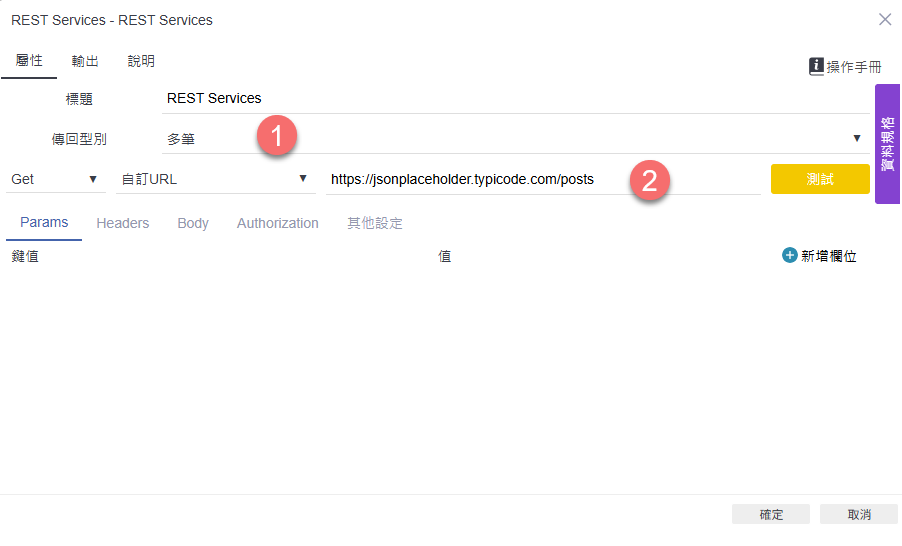
Task: Open the 操作手冊 manual book icon
Action: pos(816,67)
